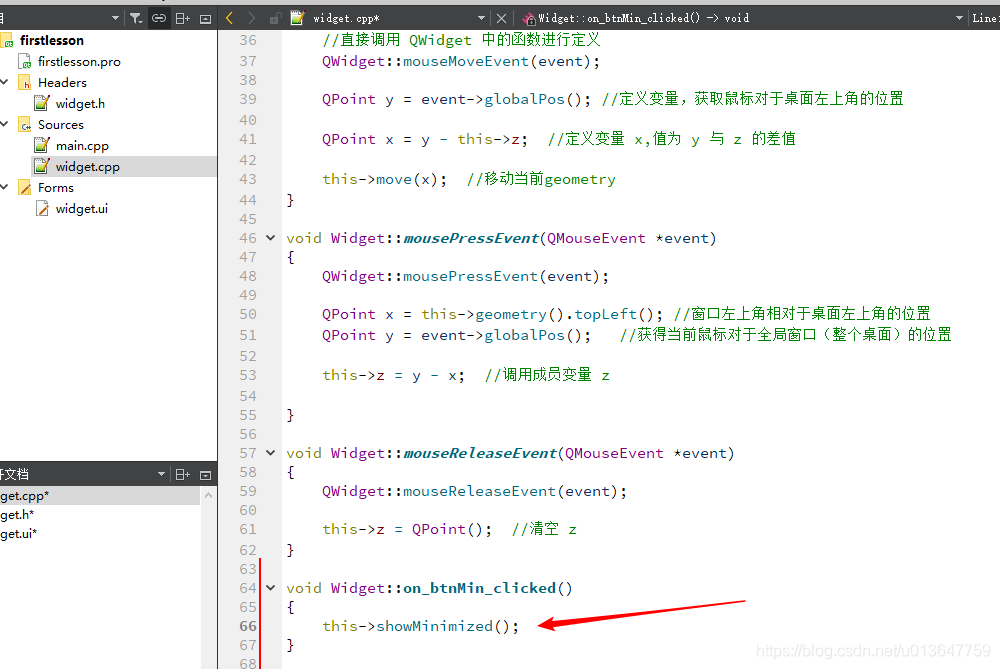Select the firstlesson project root

52,40
